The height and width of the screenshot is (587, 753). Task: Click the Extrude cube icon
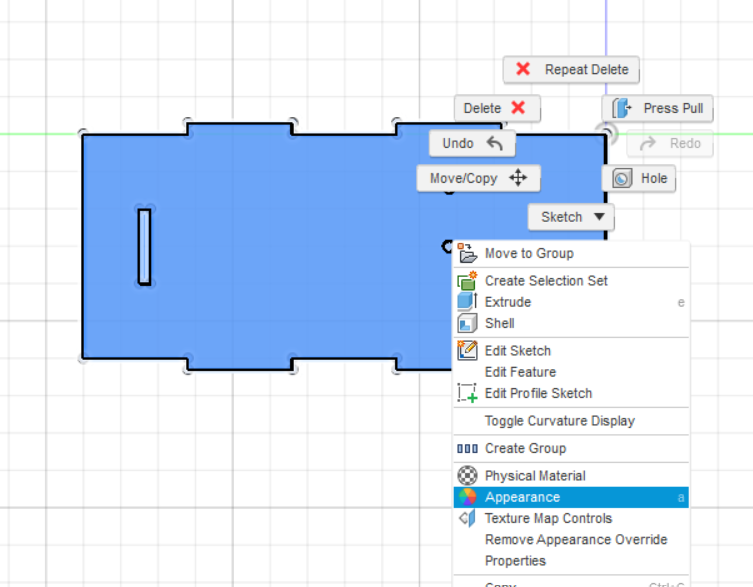(467, 302)
